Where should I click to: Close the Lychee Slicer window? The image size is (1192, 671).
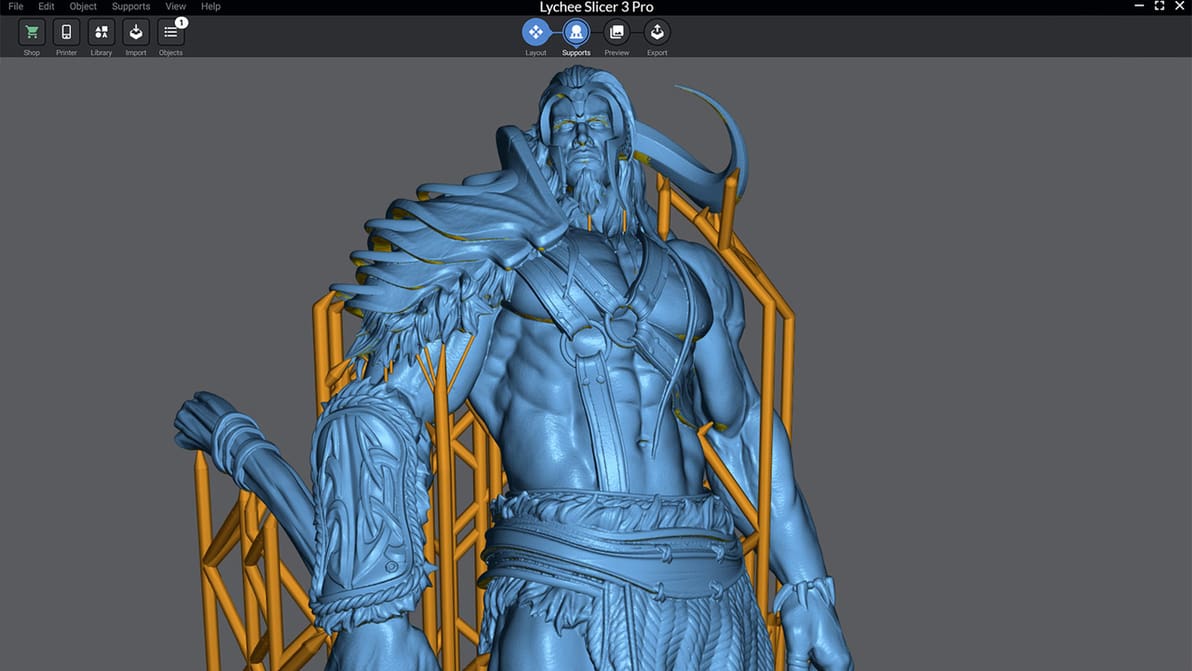(1180, 6)
